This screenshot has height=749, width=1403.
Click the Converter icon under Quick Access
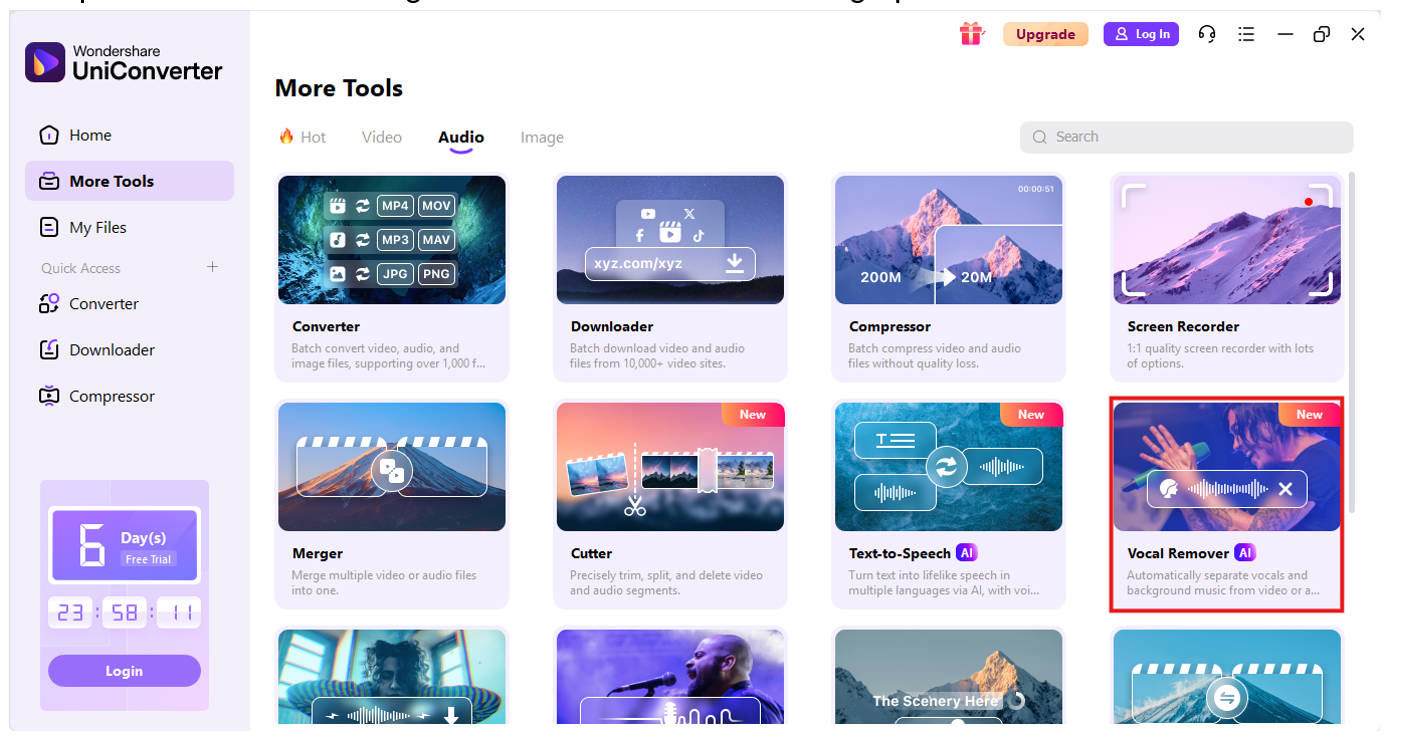[48, 303]
